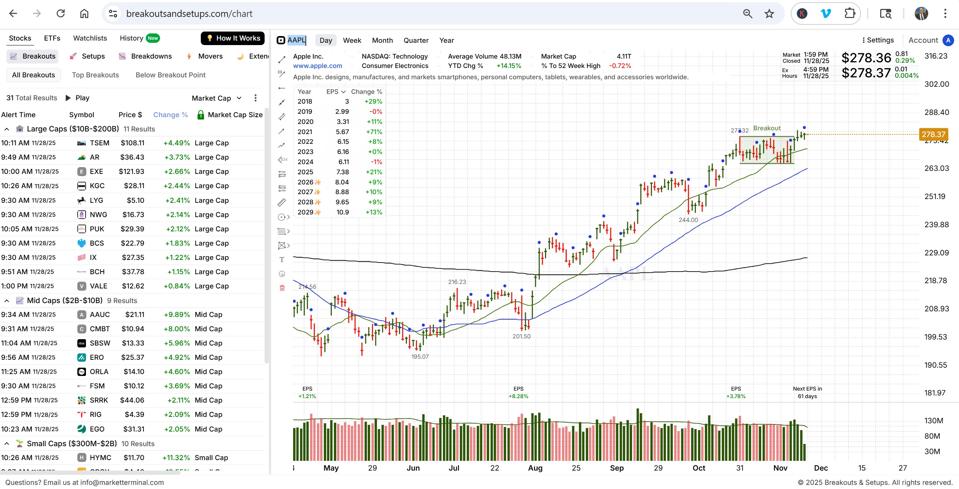Select the Below Breakout Point filter

coord(170,75)
